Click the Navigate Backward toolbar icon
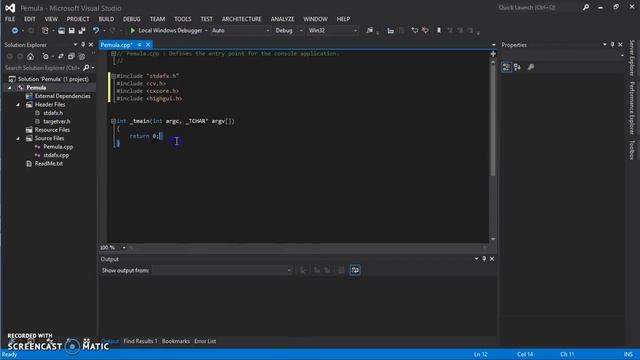This screenshot has height=360, width=640. [x=15, y=31]
